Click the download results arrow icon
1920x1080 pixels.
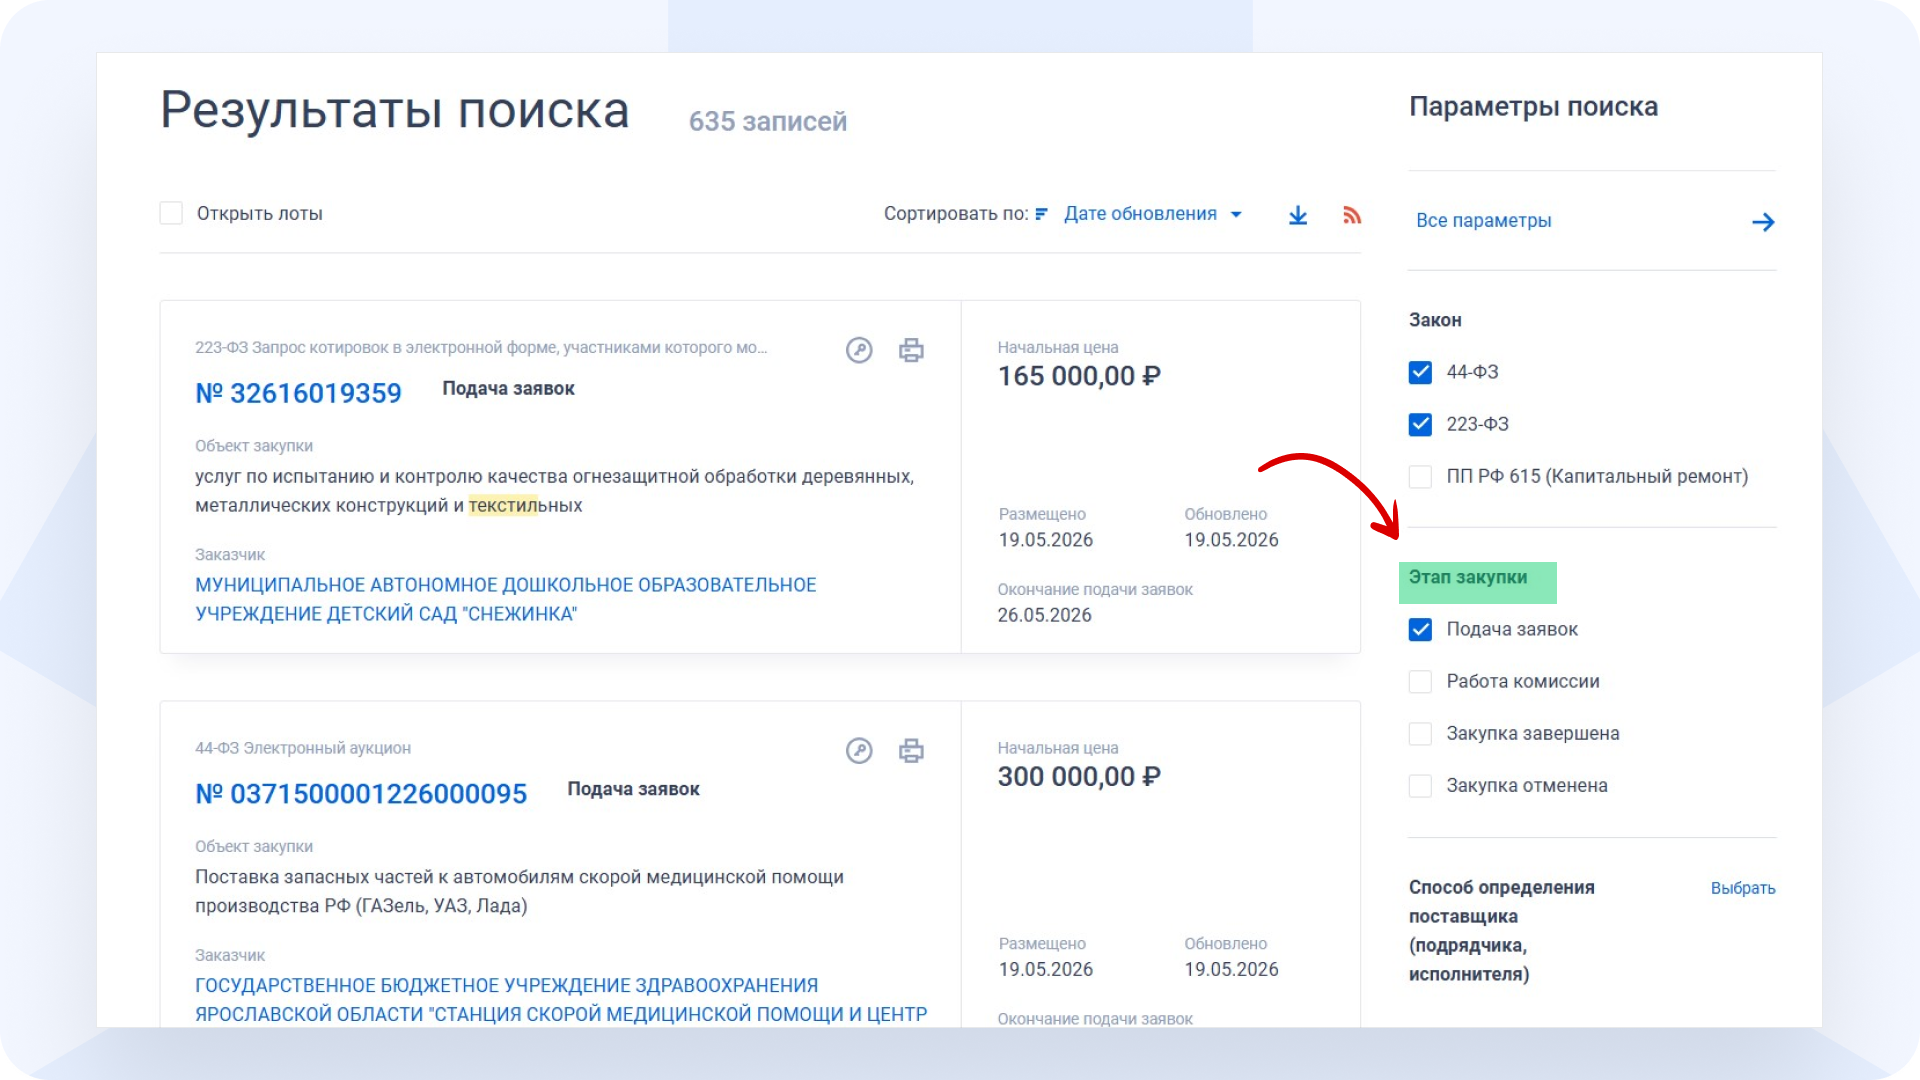(1297, 215)
